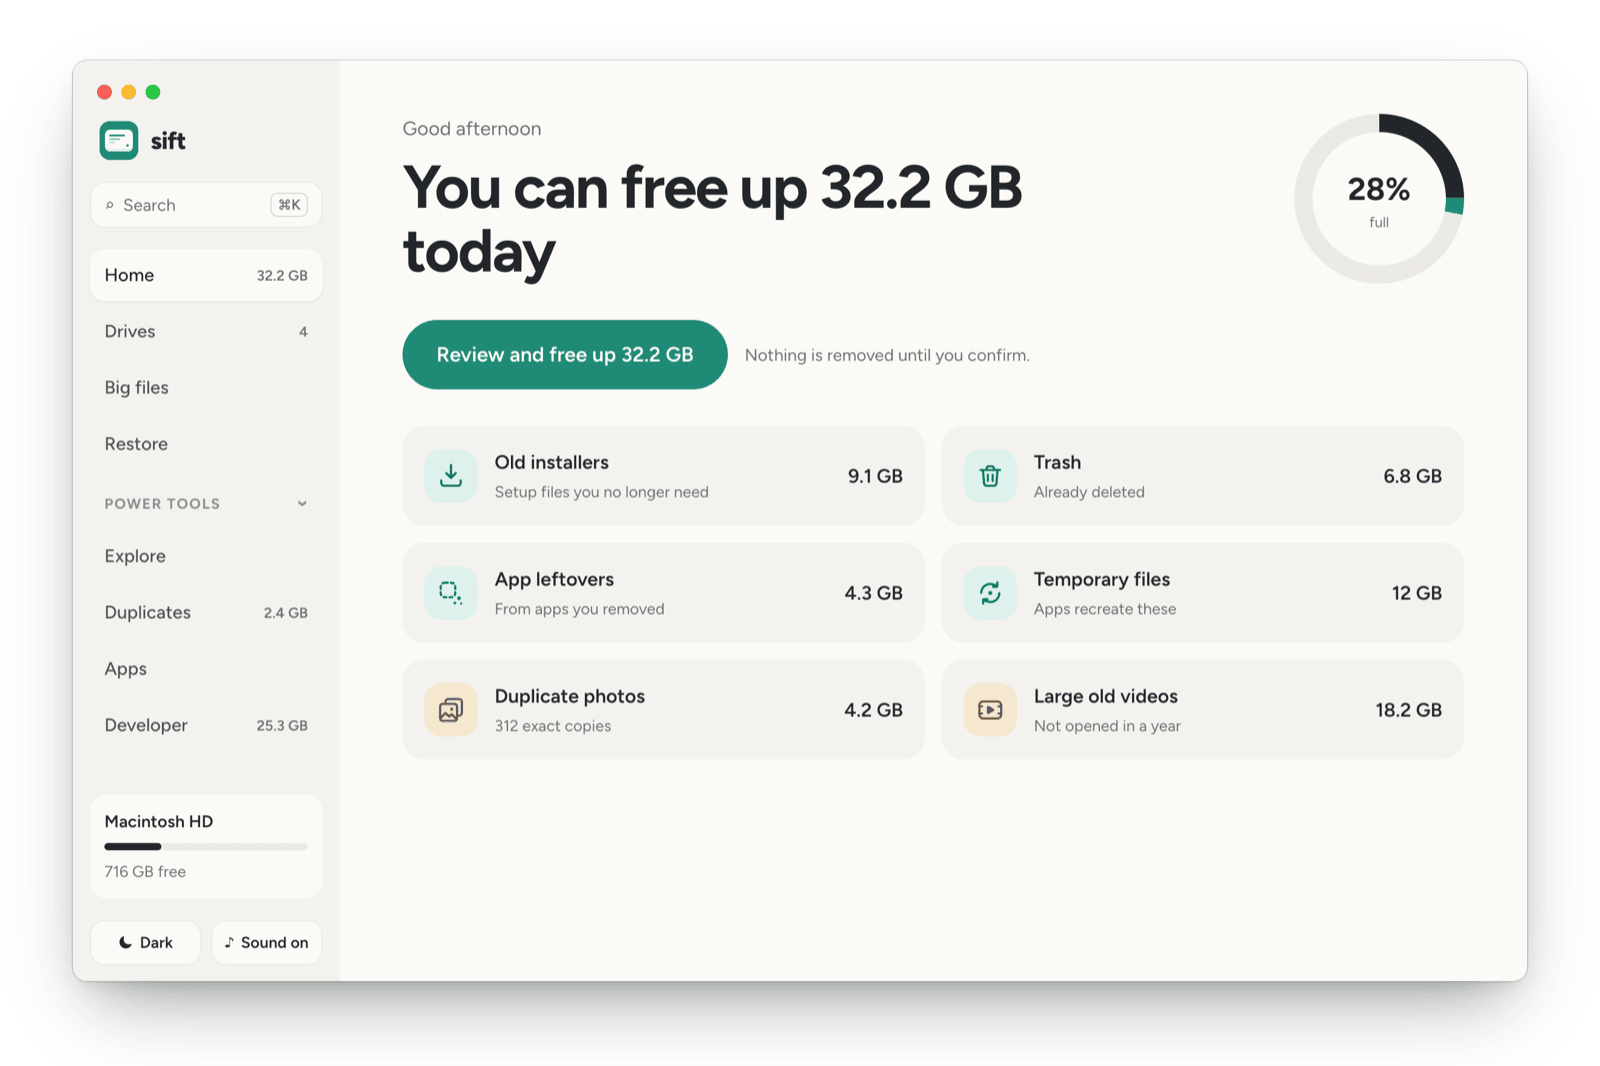This screenshot has width=1600, height=1066.
Task: Click the sift app logo icon
Action: [119, 141]
